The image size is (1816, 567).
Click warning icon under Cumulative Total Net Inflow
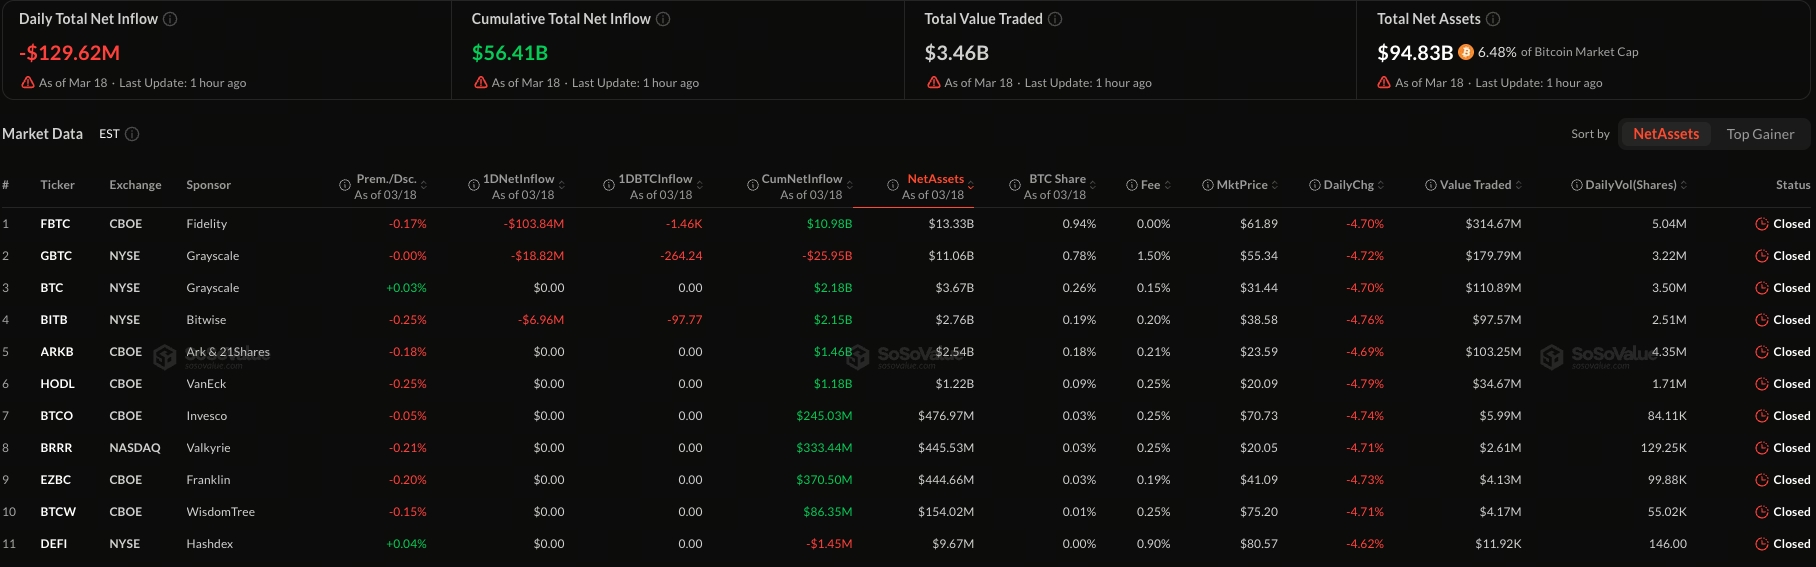coord(481,83)
